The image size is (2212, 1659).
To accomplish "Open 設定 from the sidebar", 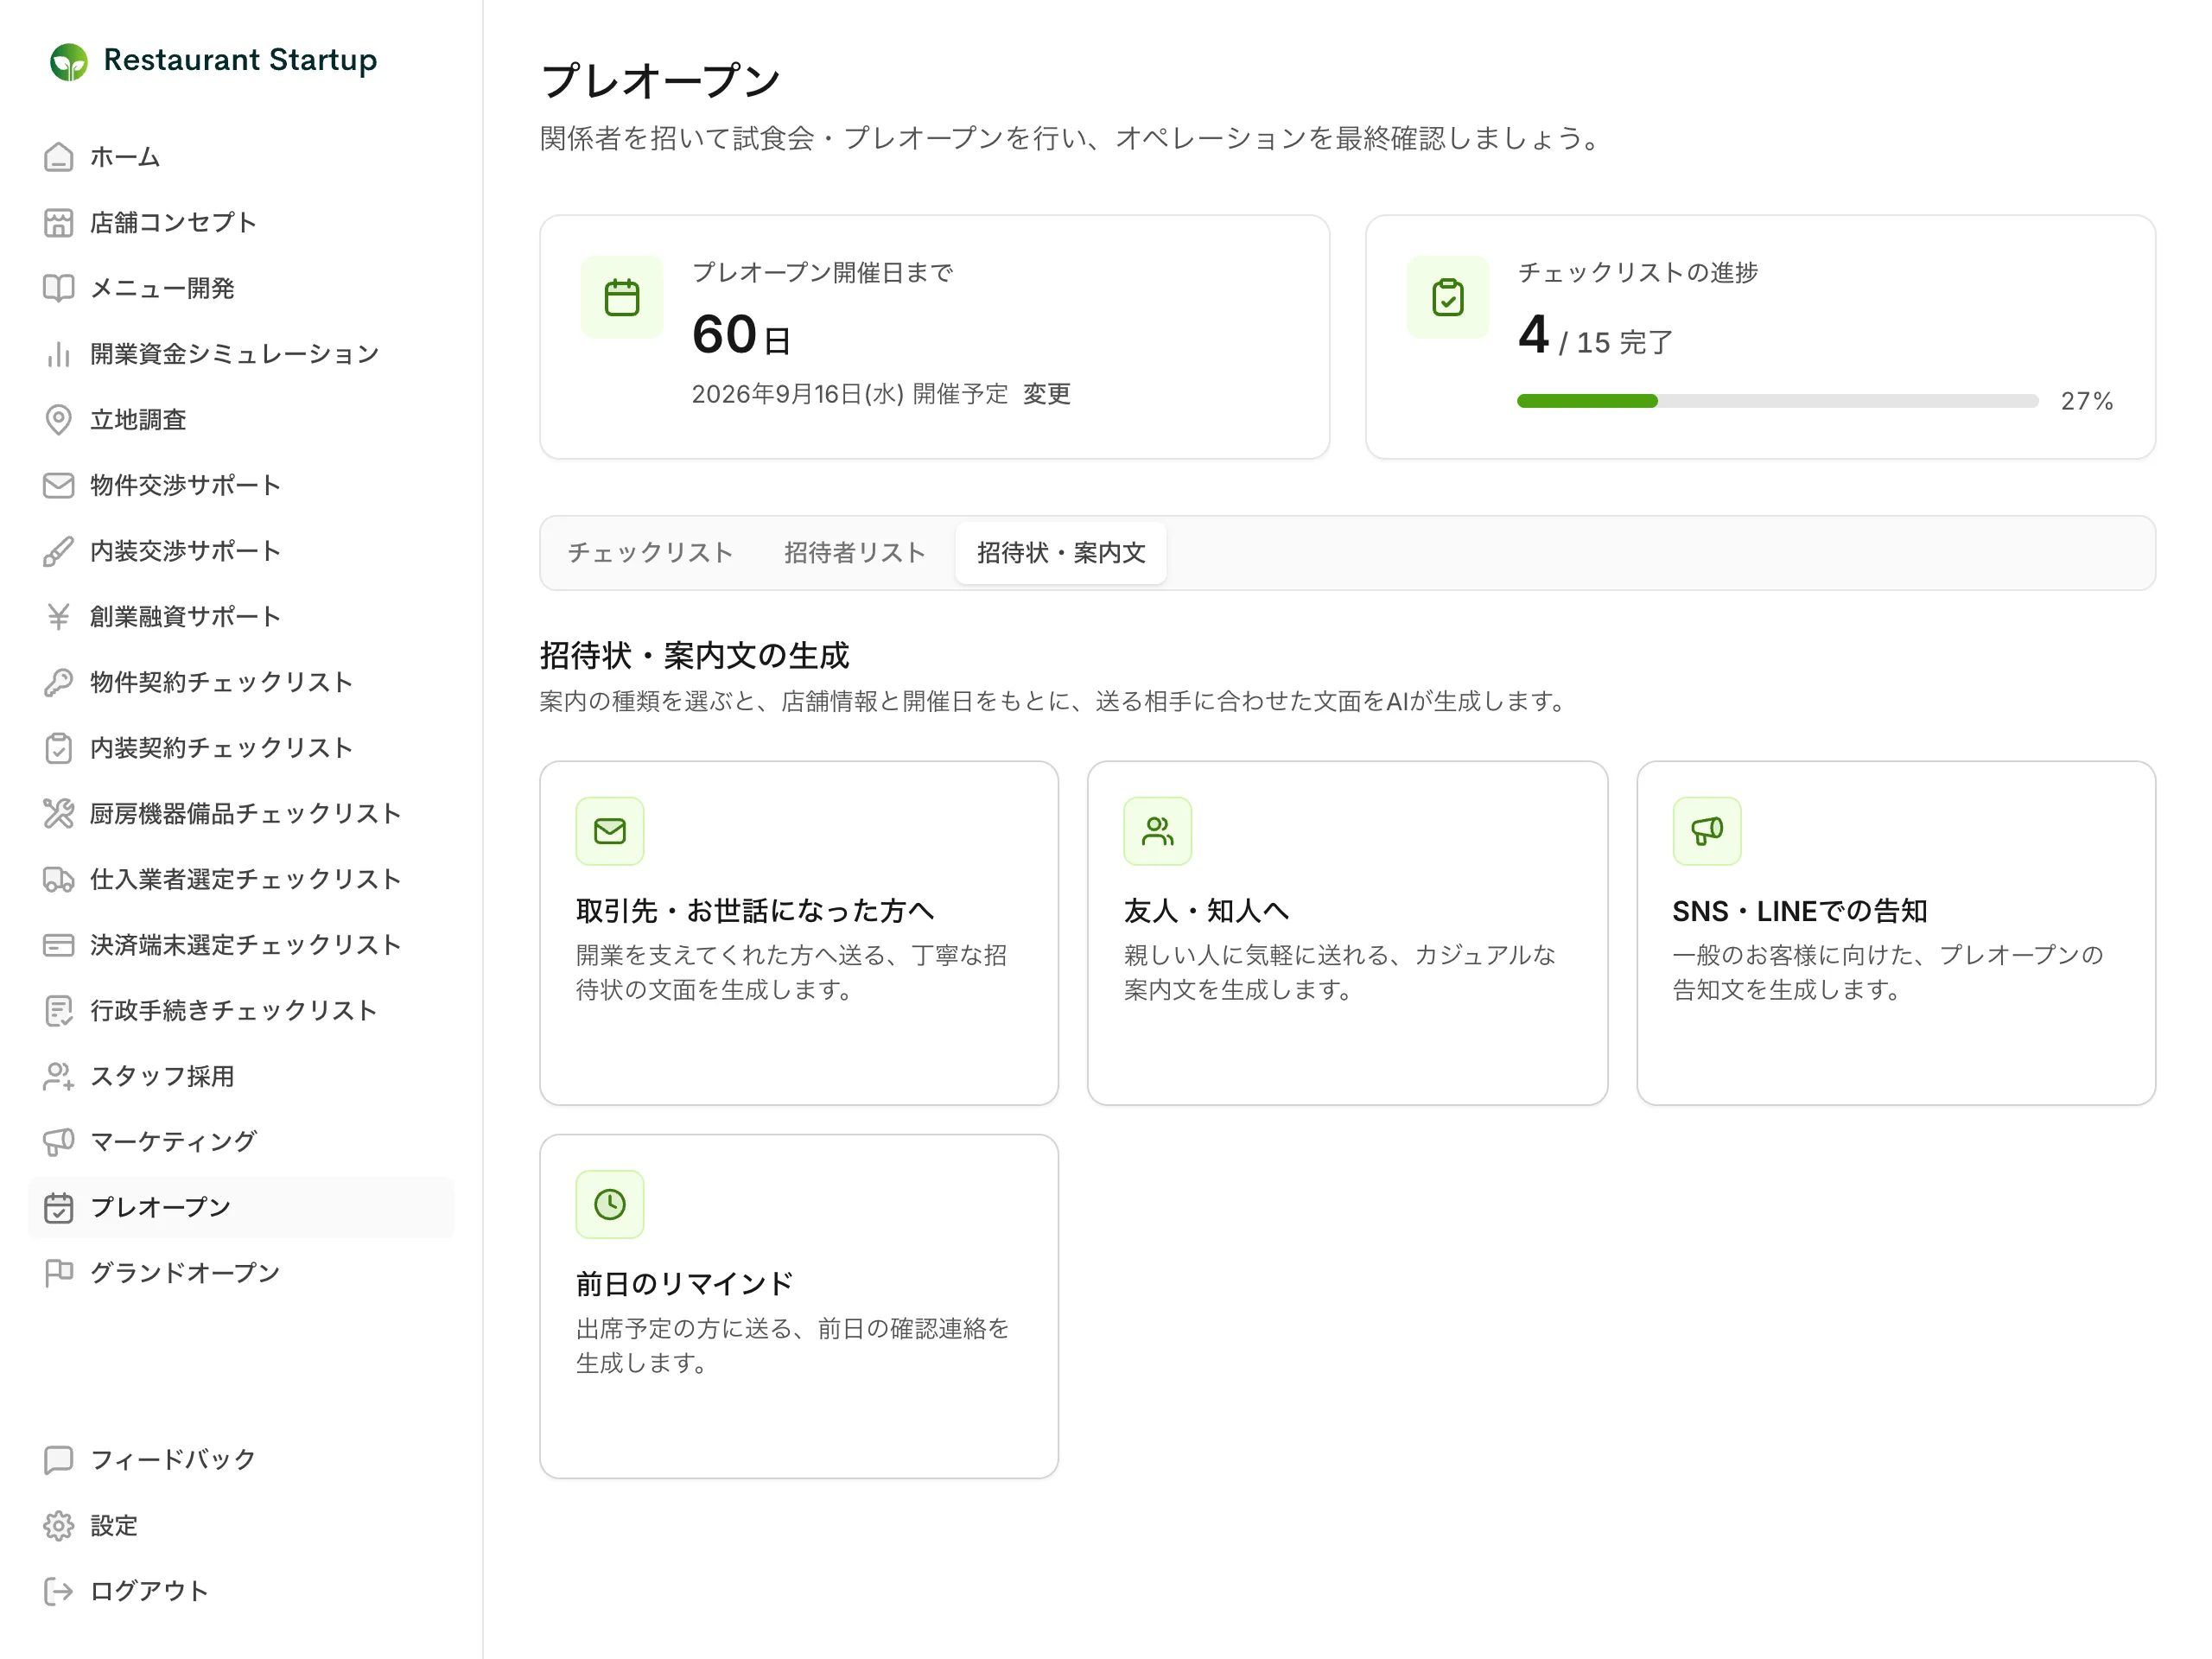I will 241,1526.
